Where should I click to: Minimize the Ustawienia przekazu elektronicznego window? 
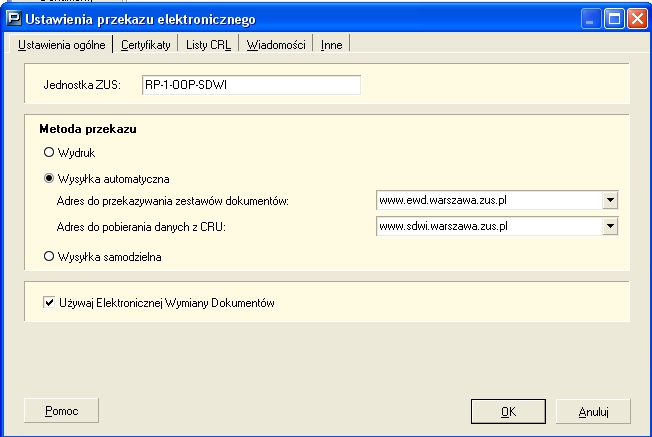pos(593,19)
